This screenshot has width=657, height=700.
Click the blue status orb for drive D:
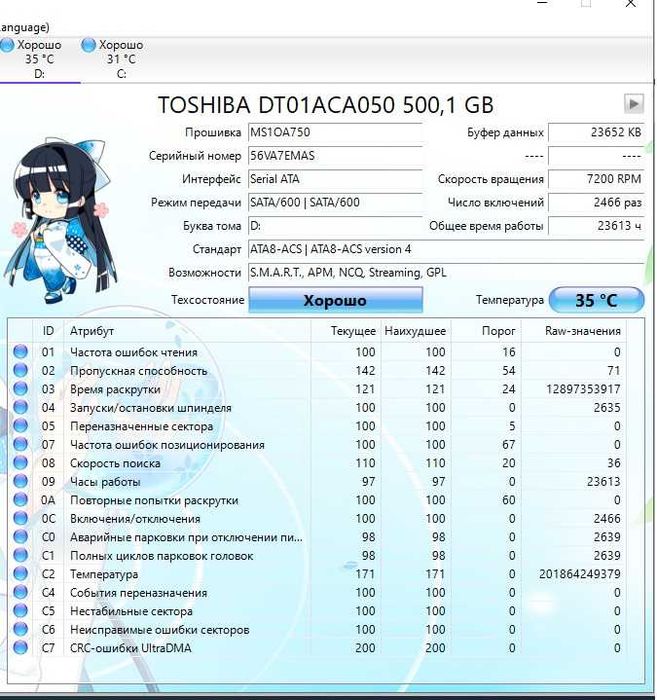coord(6,45)
